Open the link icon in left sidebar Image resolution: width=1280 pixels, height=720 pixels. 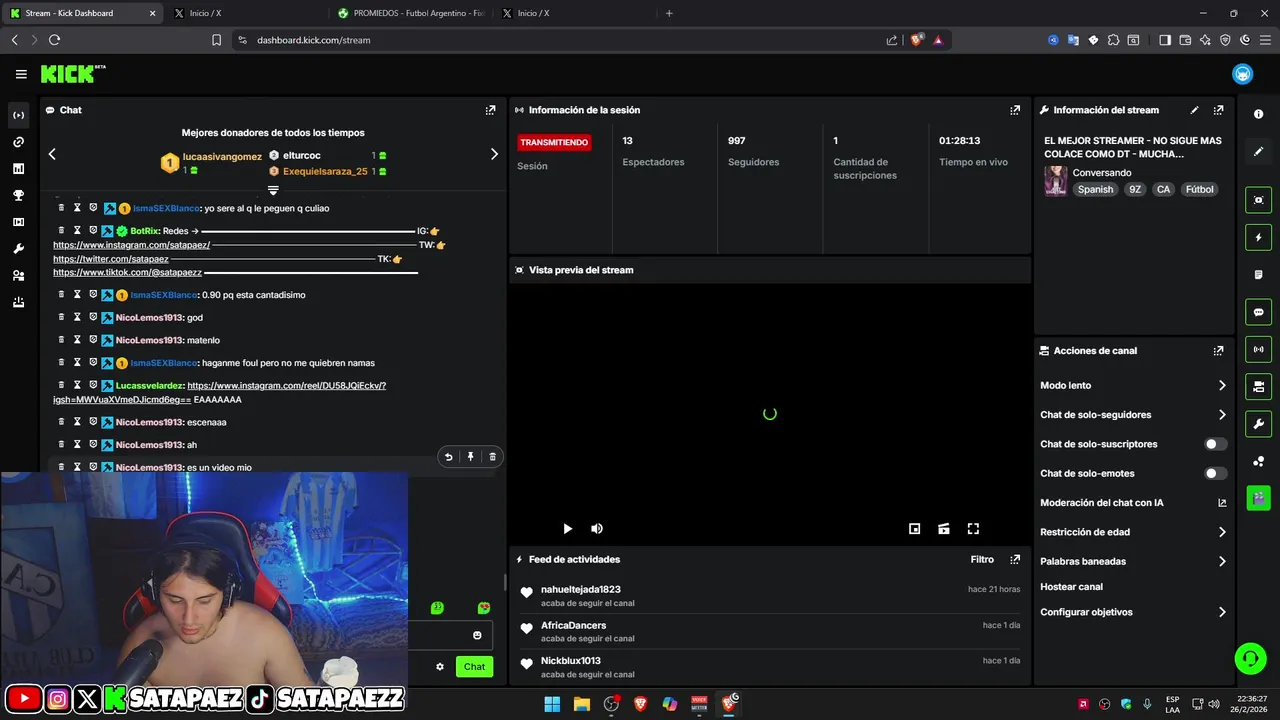click(18, 142)
